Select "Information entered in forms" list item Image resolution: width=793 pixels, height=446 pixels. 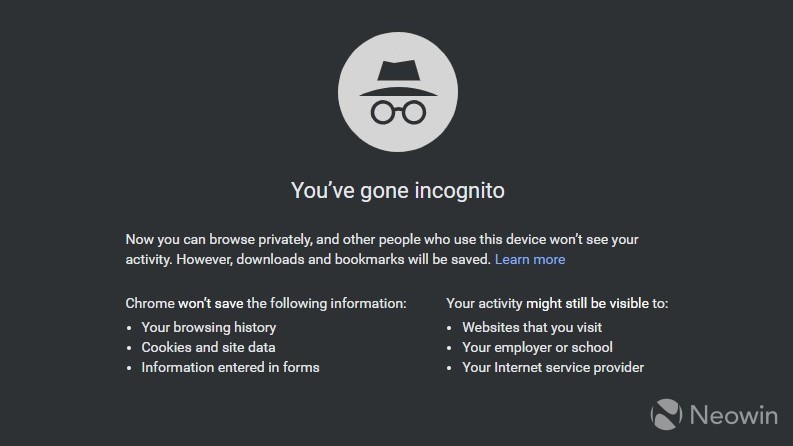tap(231, 367)
